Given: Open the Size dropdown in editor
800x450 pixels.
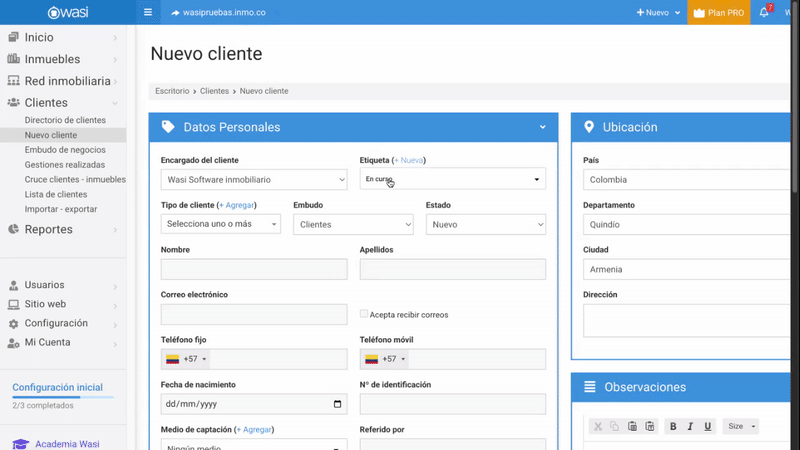Looking at the screenshot, I should point(741,426).
